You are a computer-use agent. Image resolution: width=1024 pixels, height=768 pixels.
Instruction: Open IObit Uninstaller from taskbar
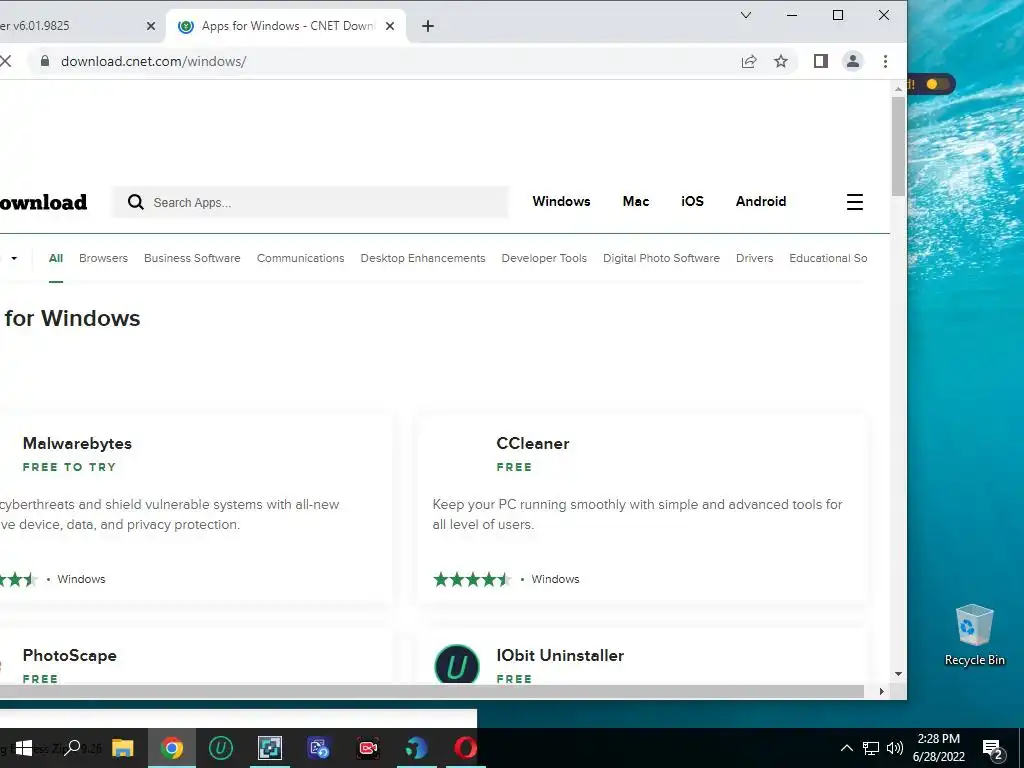(221, 748)
